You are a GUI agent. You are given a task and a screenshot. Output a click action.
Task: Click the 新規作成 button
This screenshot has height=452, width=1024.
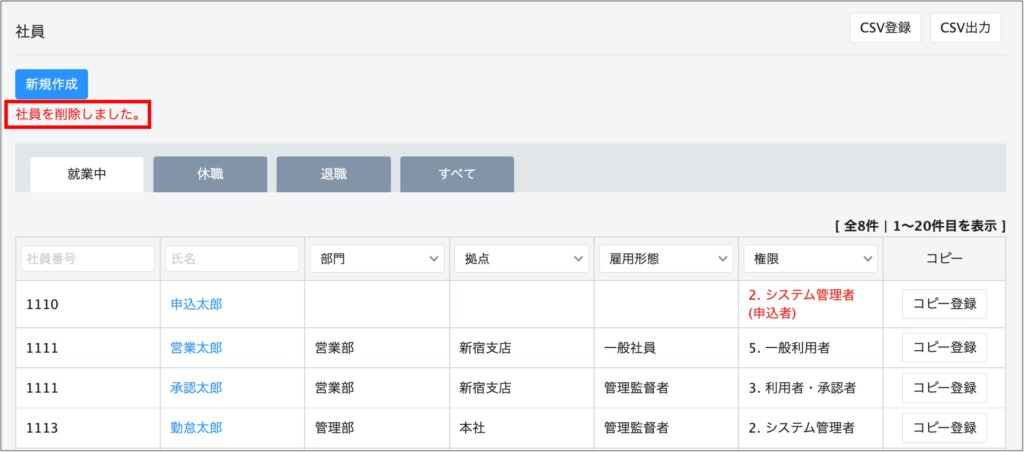(51, 84)
